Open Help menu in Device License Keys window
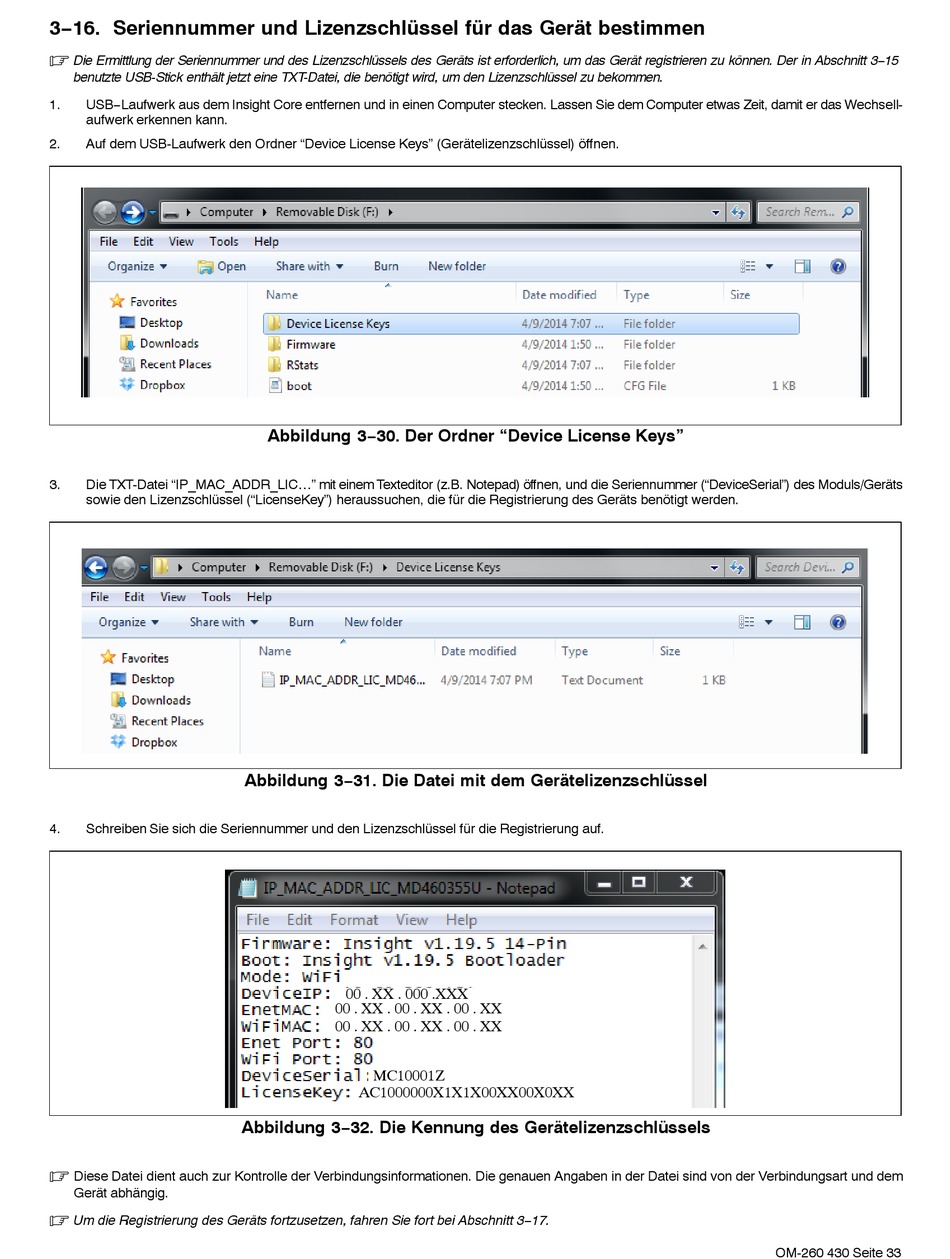950x1259 pixels. coord(259,597)
